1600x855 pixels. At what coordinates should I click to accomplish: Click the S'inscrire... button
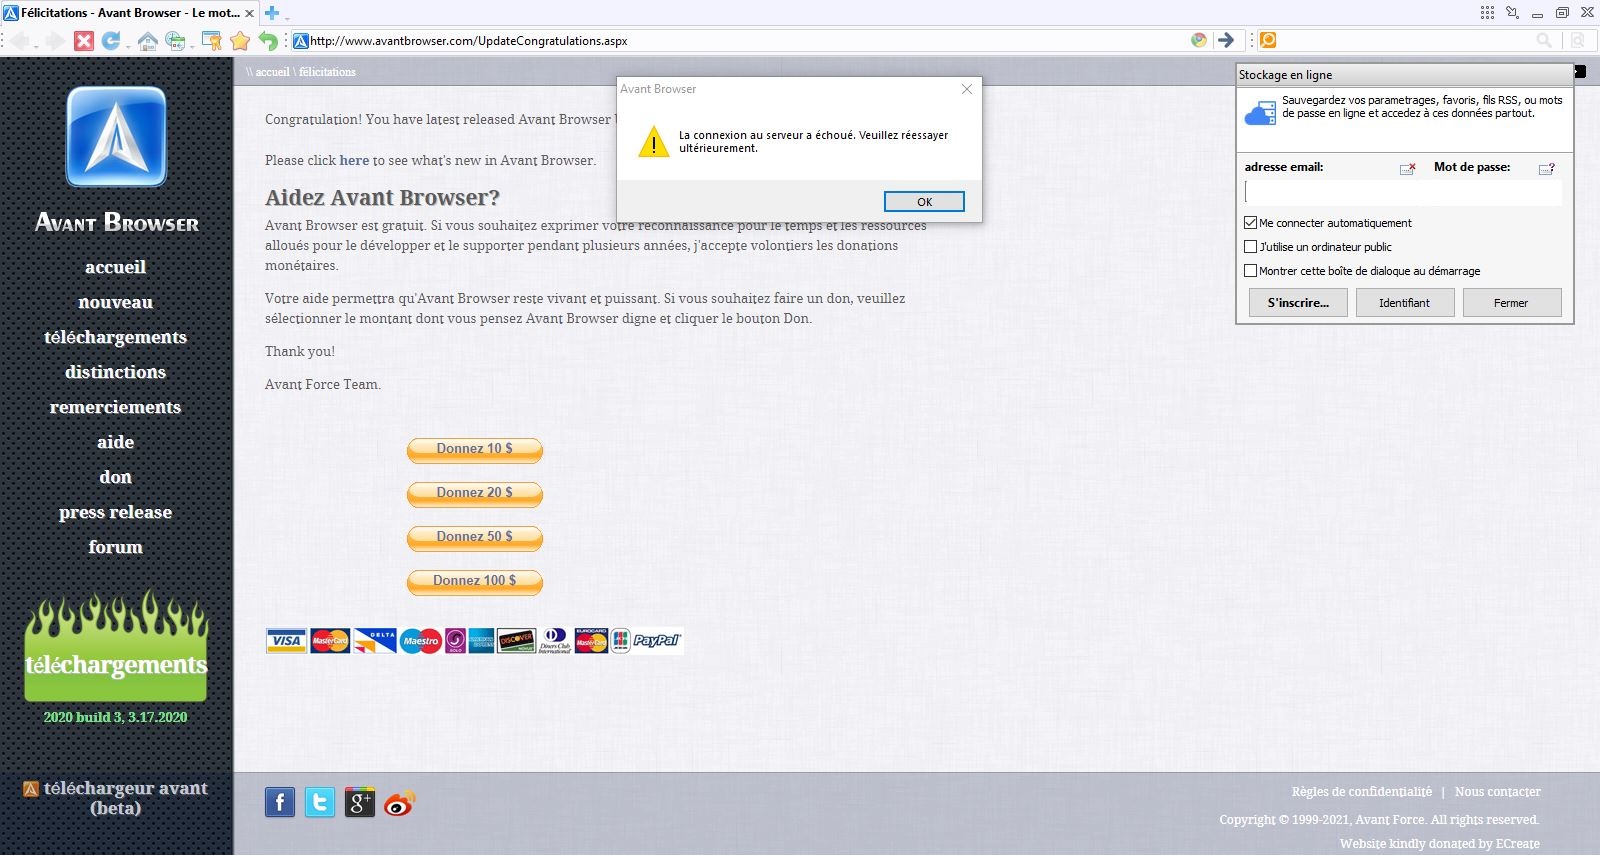coord(1298,303)
